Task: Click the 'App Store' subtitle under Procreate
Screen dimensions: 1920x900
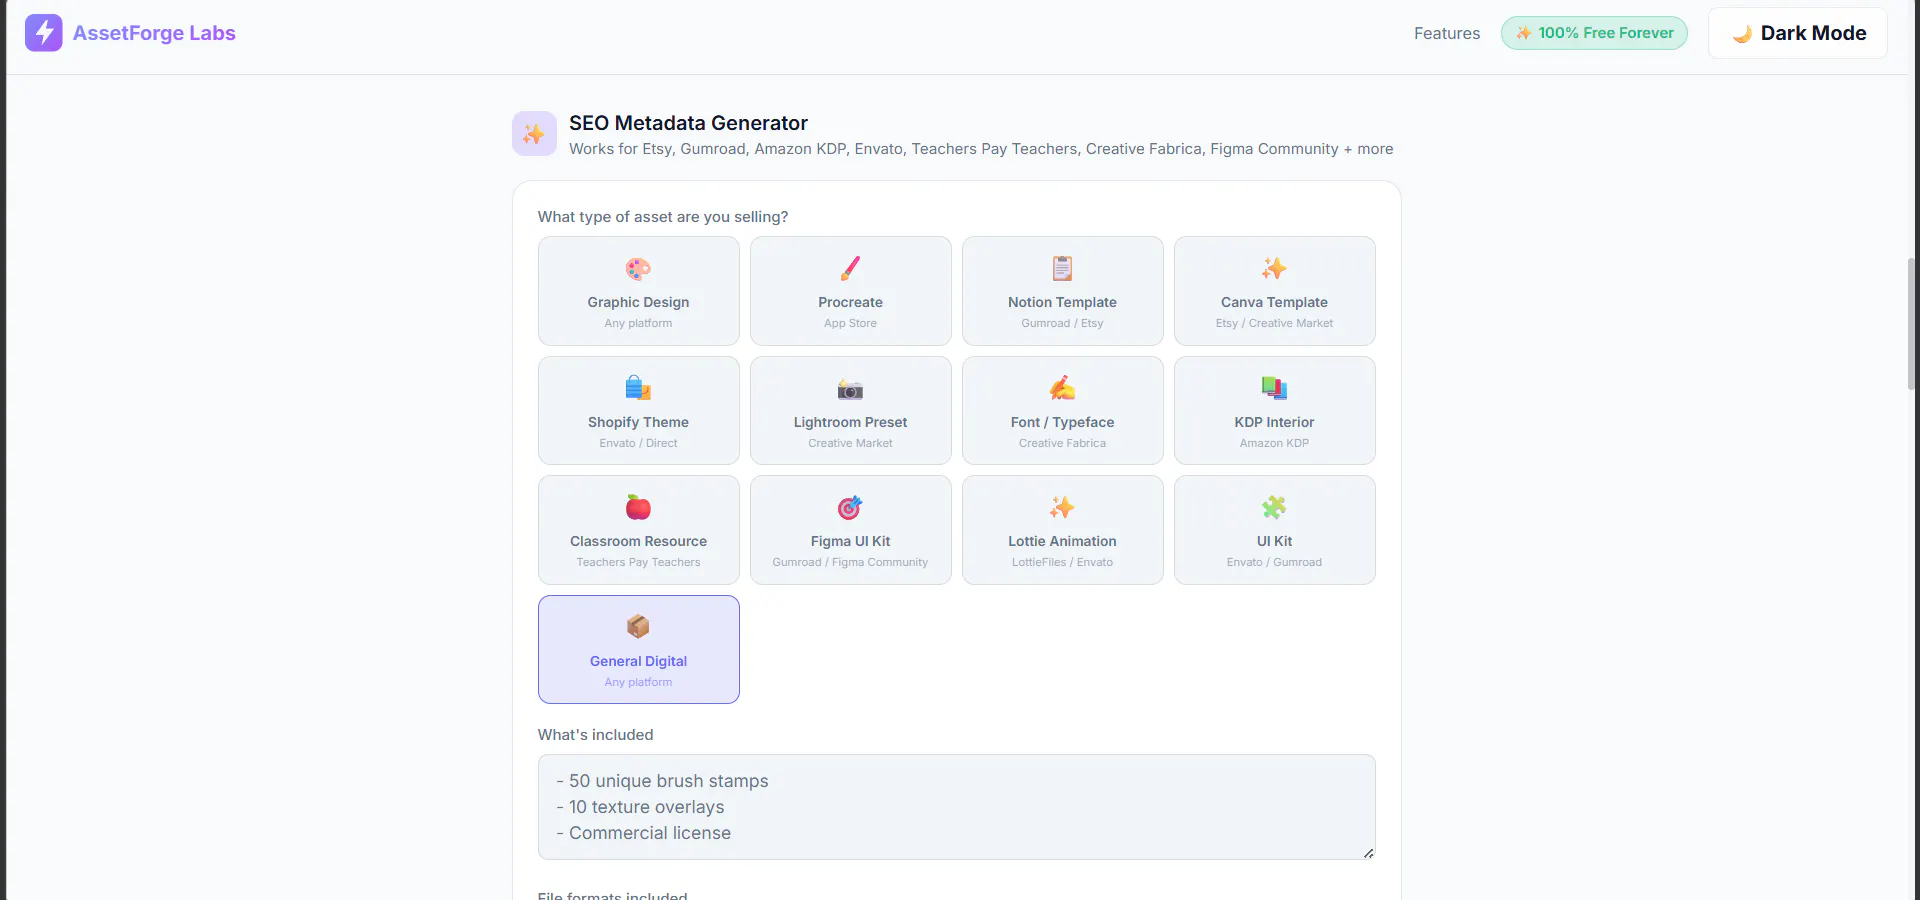Action: [850, 323]
